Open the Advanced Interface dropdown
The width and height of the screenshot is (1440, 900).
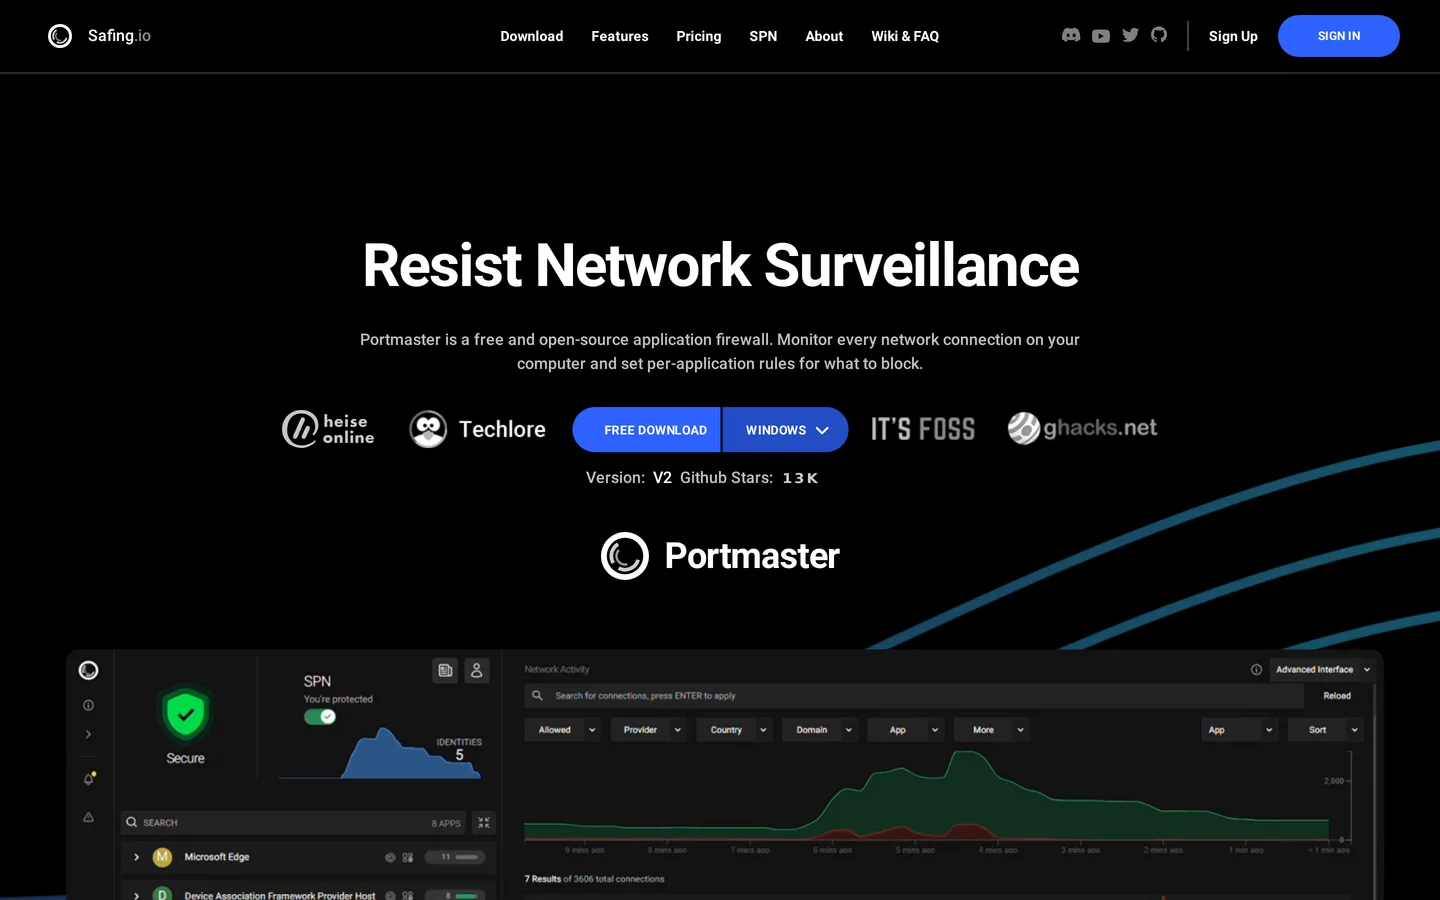1323,669
